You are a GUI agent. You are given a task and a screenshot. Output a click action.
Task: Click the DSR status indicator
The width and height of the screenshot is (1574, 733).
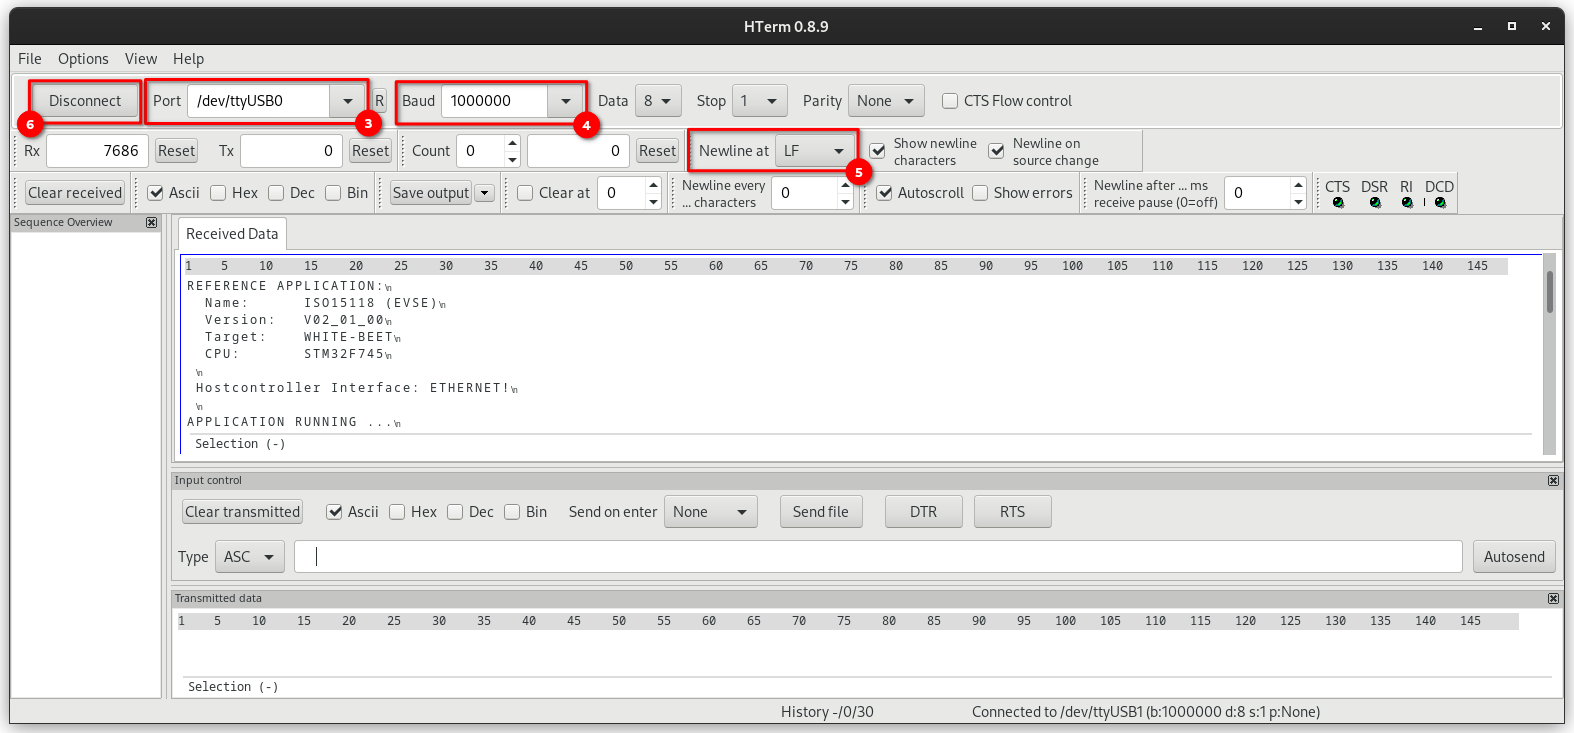tap(1375, 202)
